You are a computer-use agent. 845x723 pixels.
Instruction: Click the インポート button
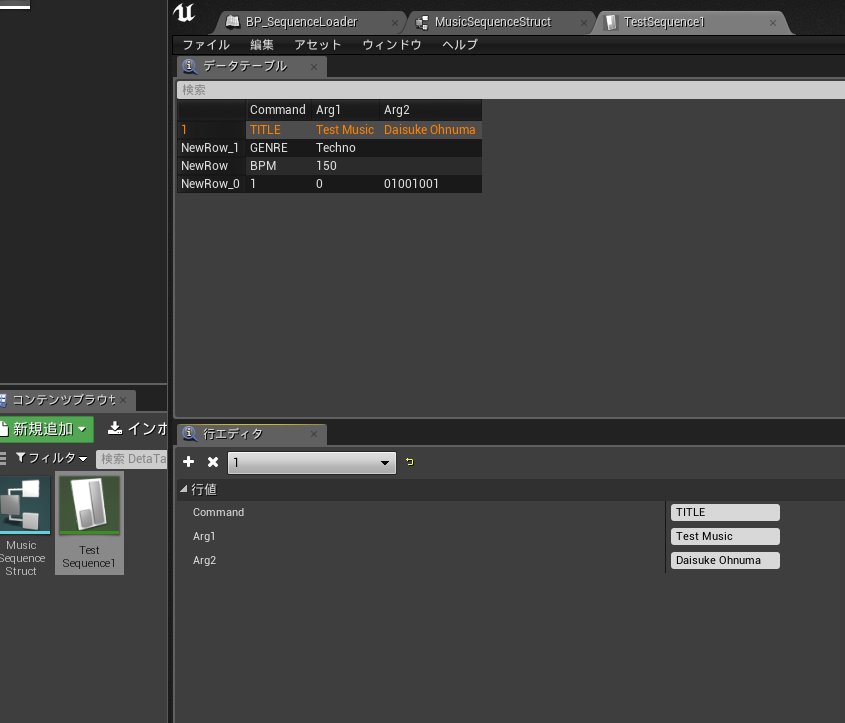137,429
